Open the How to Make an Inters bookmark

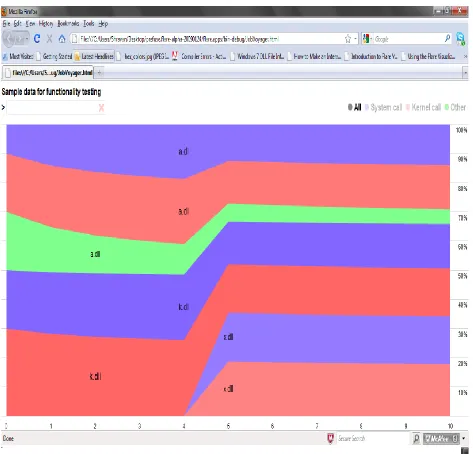click(314, 56)
